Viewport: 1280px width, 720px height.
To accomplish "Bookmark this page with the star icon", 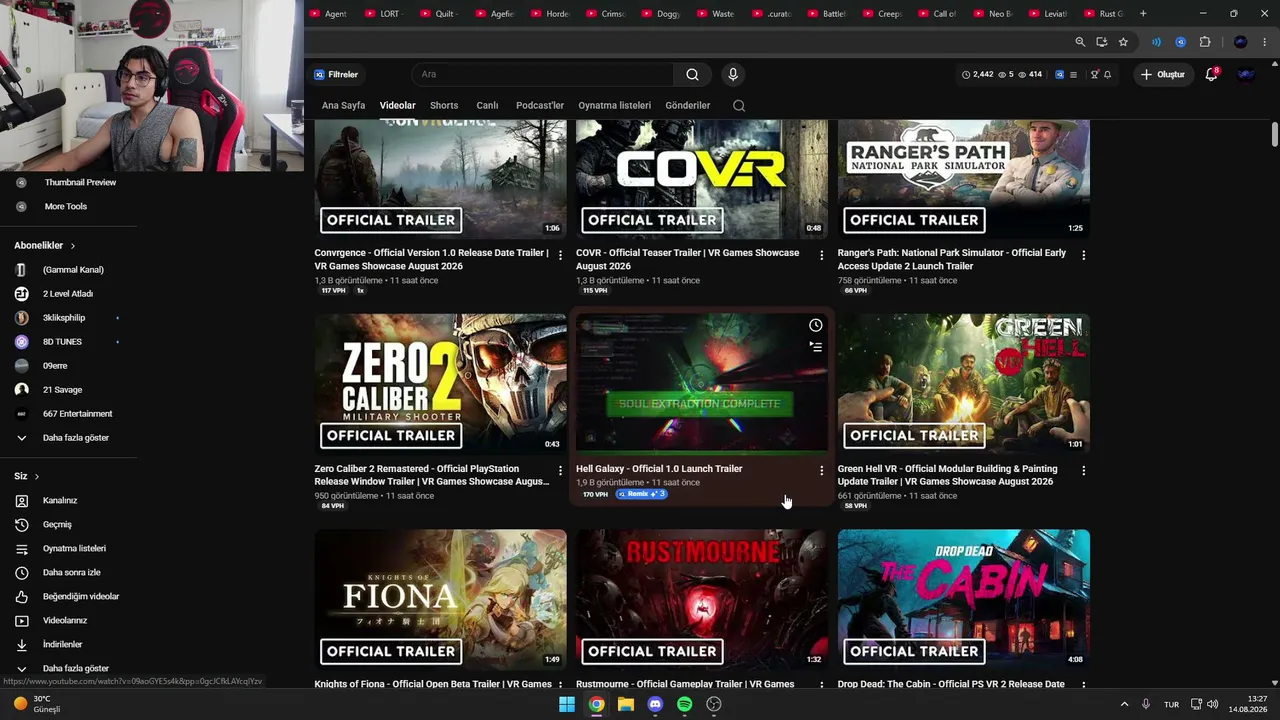I will tap(1123, 42).
